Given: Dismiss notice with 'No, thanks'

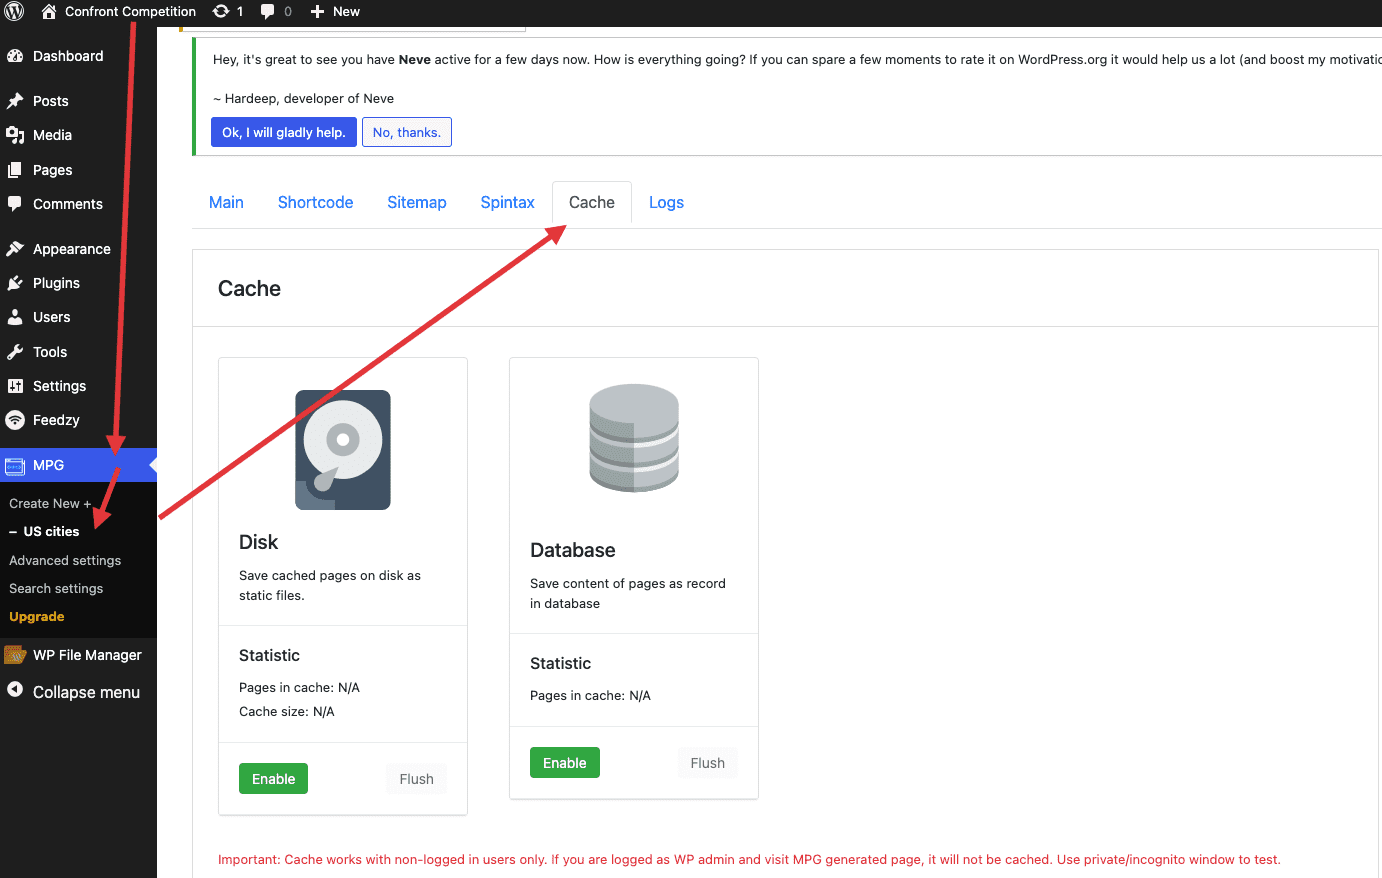Looking at the screenshot, I should click(406, 132).
